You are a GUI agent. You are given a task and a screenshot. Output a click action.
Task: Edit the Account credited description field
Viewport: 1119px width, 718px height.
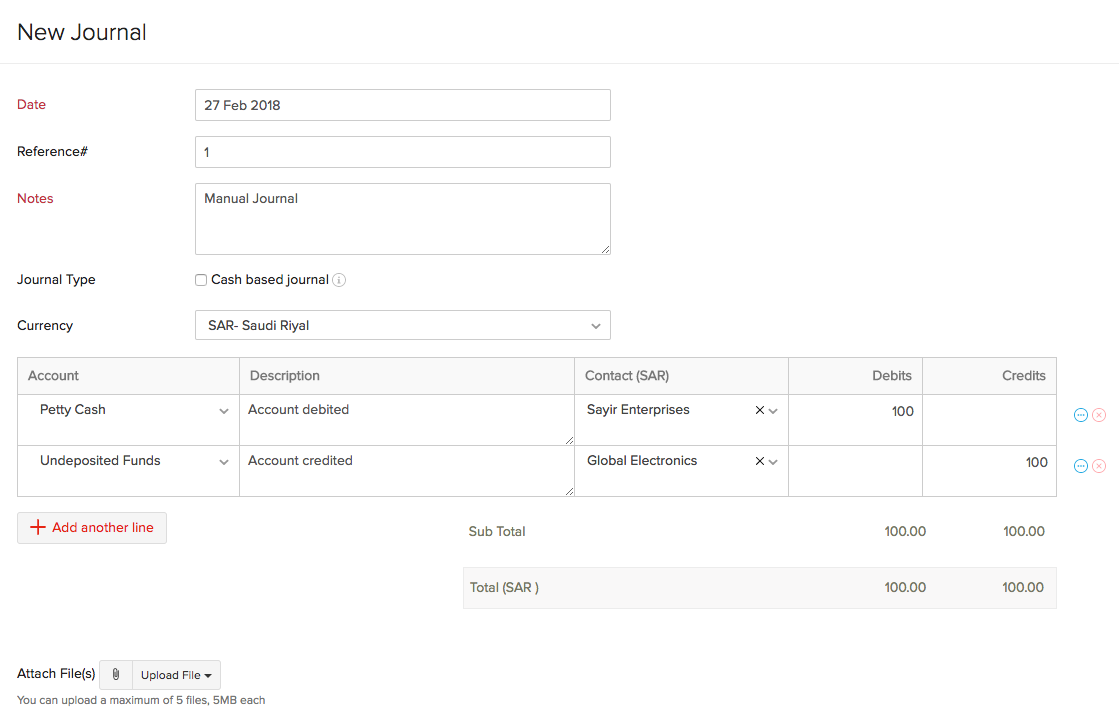coord(405,470)
